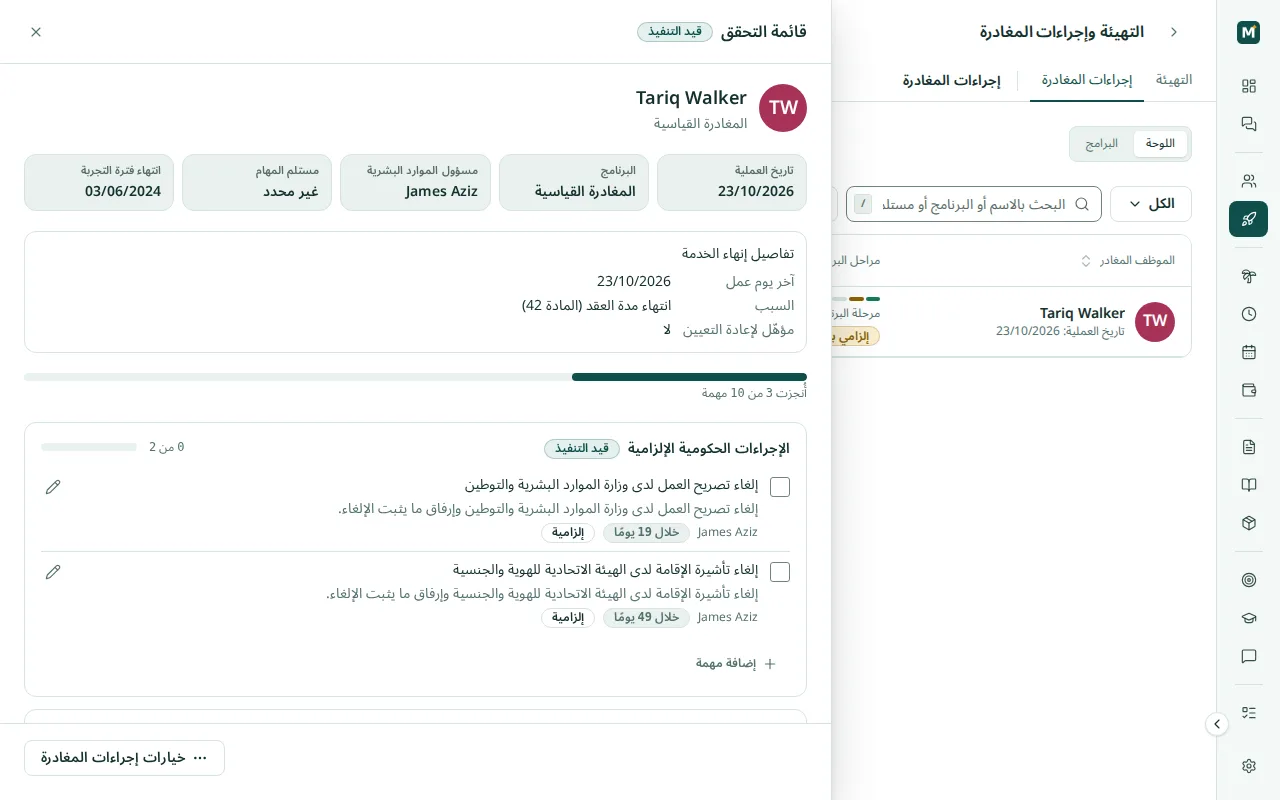Click the 03/06/2024 probation end date

click(x=123, y=191)
